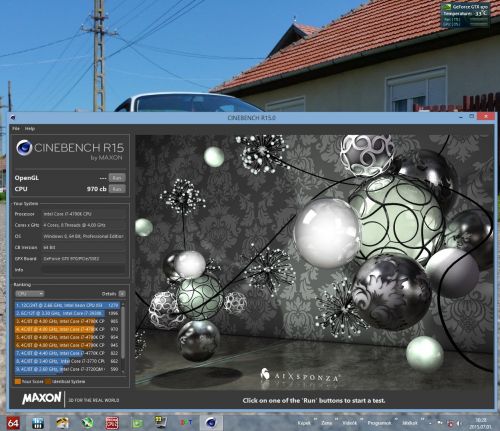Click the Cinebench icon in the title bar
This screenshot has height=431, width=500.
coord(13,118)
